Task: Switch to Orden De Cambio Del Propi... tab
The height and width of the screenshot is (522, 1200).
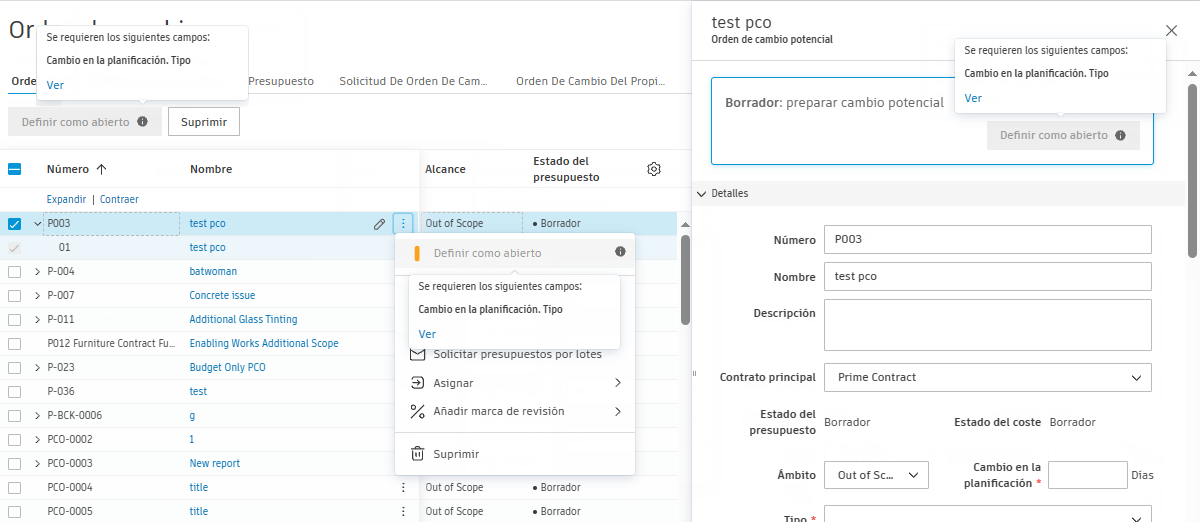Action: [583, 81]
